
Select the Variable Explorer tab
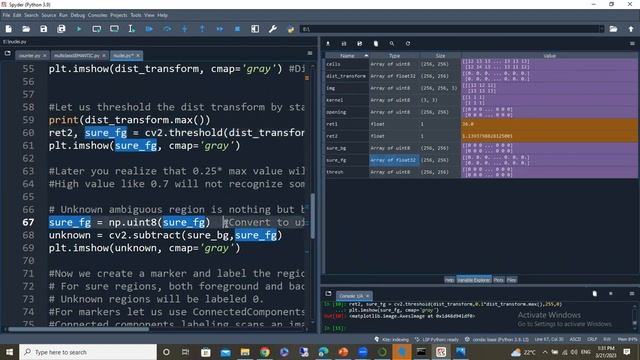[473, 280]
